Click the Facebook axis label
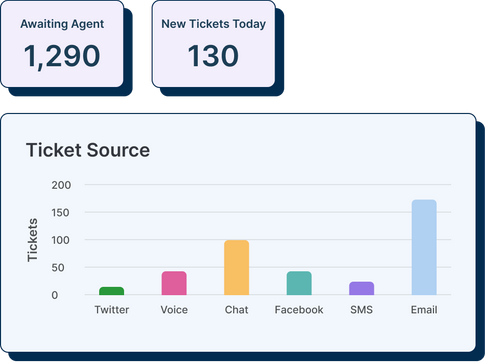Viewport: 488px width, 364px height. (x=299, y=310)
